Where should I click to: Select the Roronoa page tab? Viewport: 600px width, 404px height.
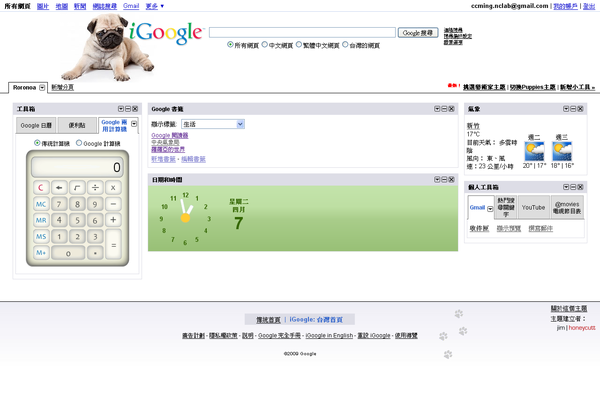24,88
